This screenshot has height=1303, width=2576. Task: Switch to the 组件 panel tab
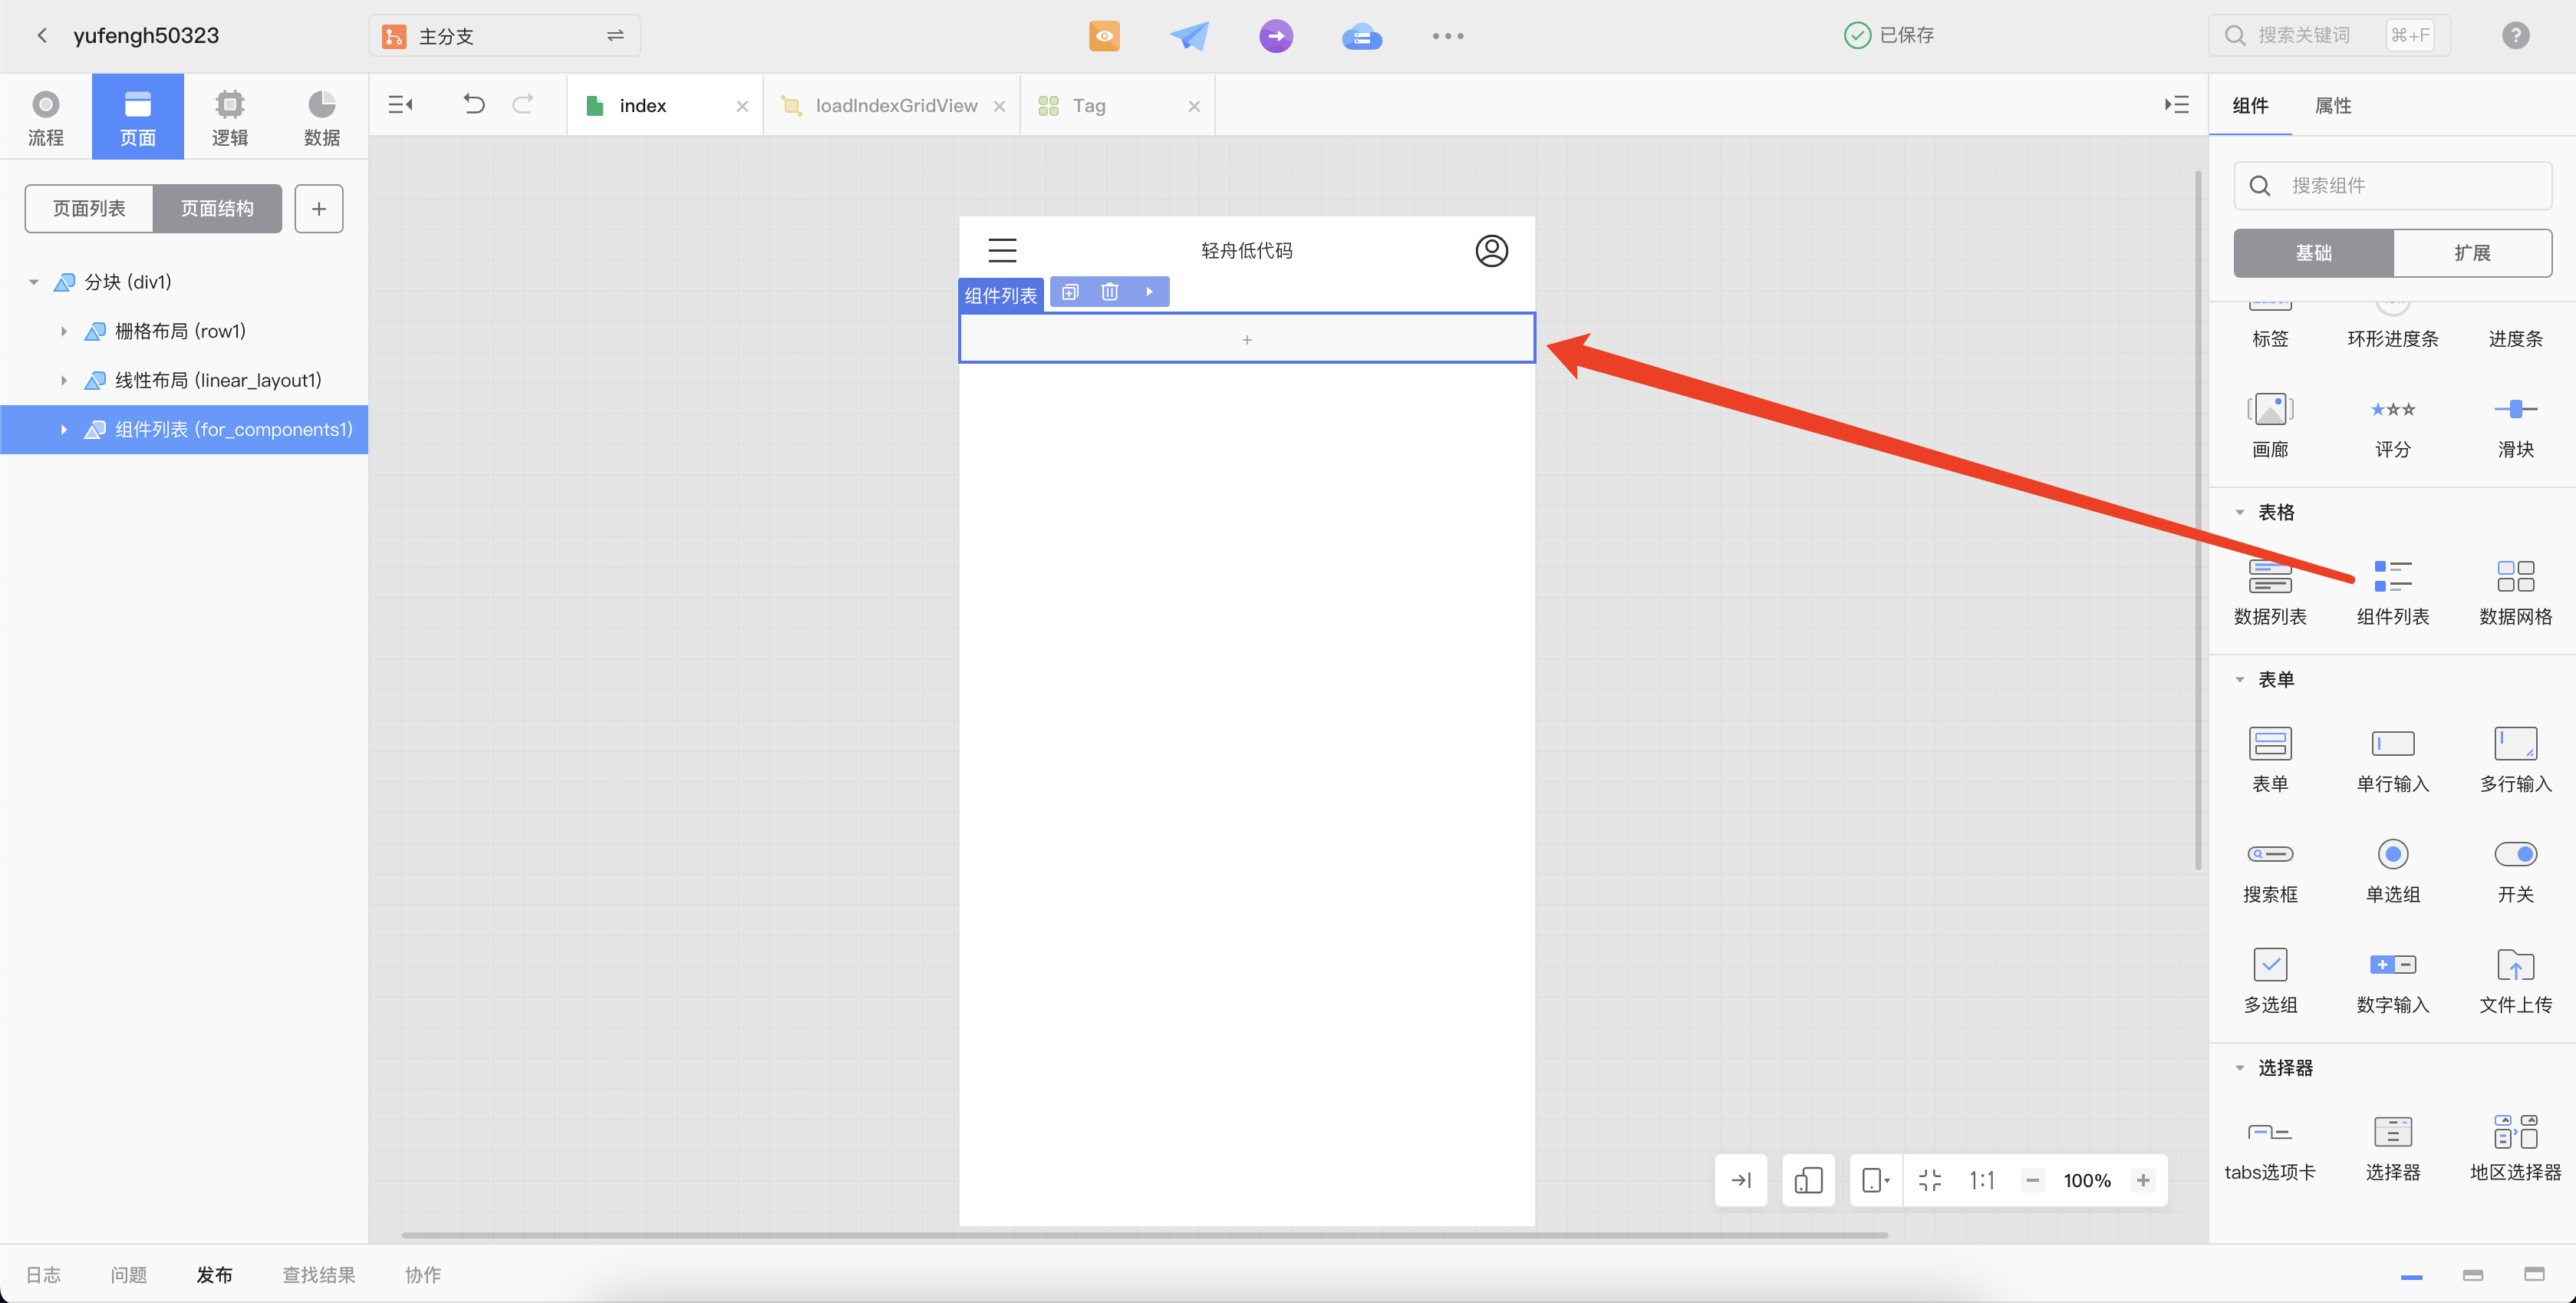(2250, 105)
